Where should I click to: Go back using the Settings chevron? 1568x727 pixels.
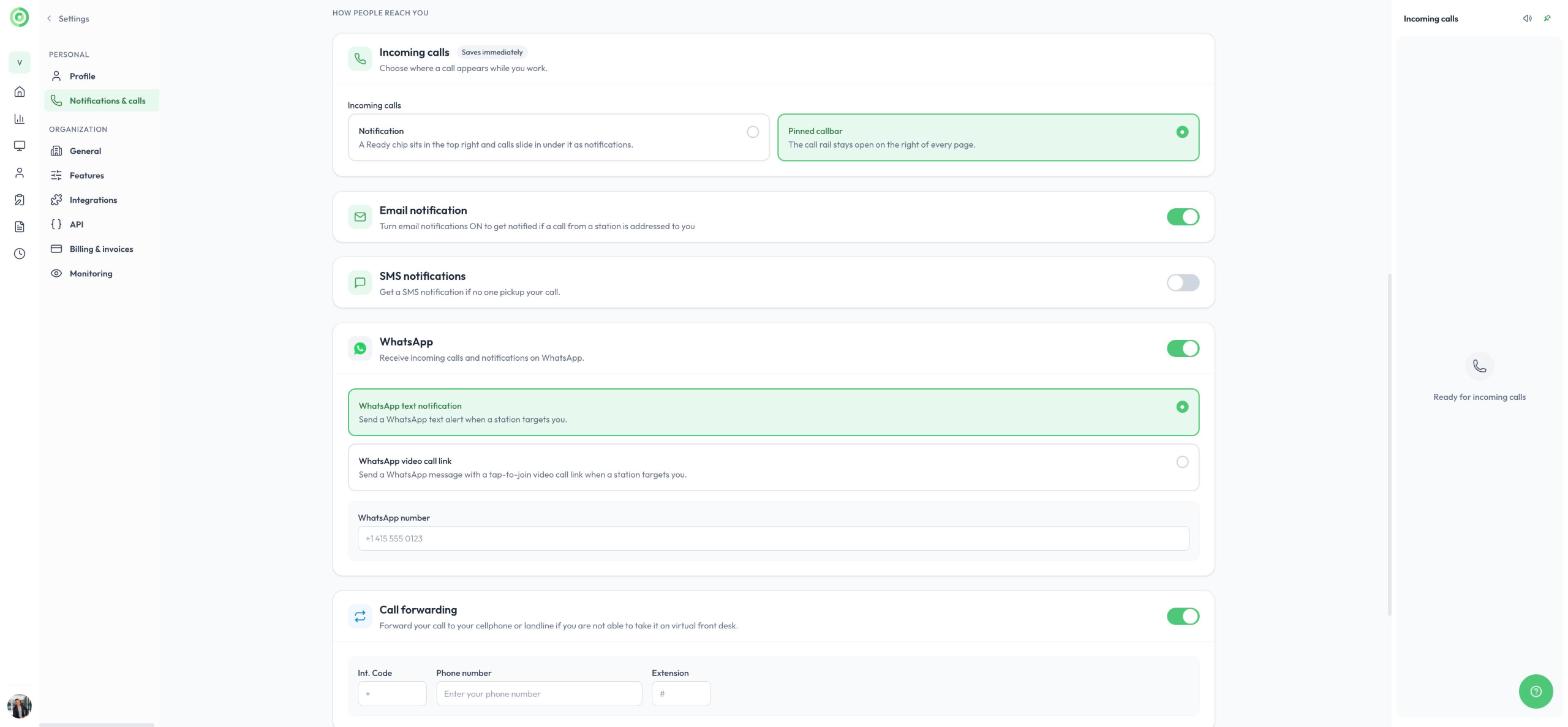pyautogui.click(x=49, y=19)
